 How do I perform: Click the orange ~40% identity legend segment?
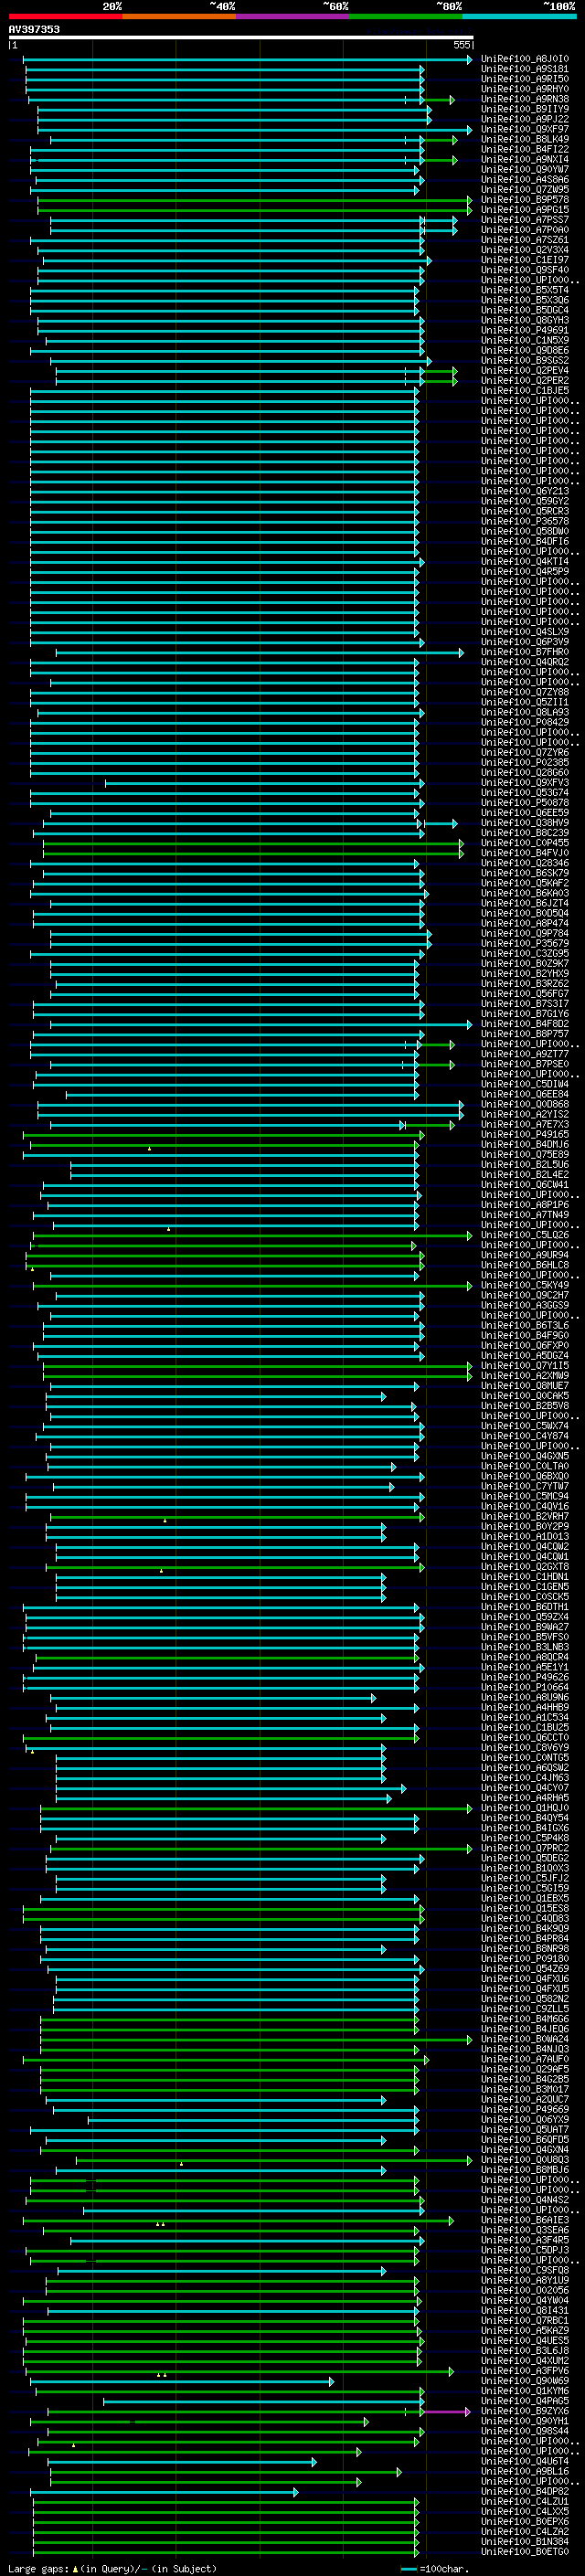179,16
